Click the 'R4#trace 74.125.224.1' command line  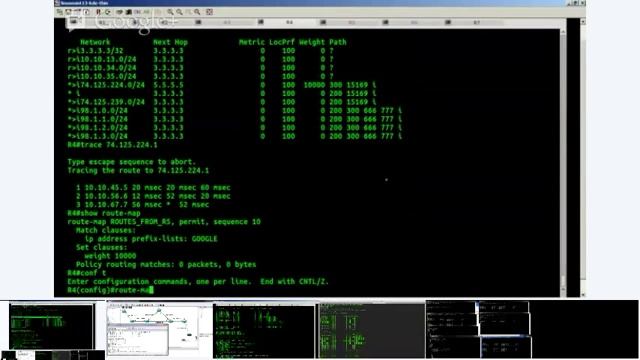click(112, 145)
